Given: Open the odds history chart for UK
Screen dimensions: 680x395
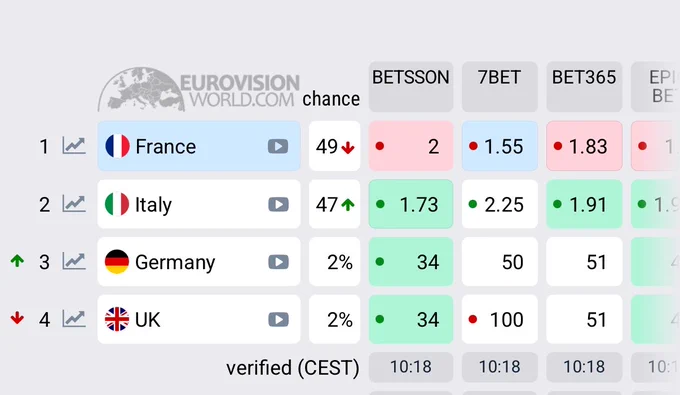Looking at the screenshot, I should click(74, 319).
